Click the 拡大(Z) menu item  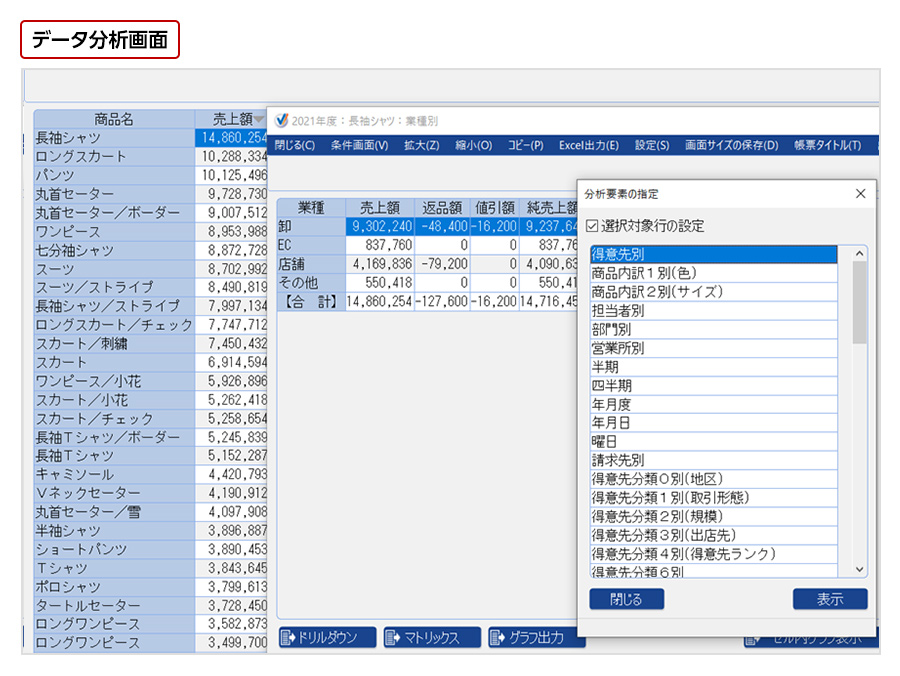[x=421, y=145]
